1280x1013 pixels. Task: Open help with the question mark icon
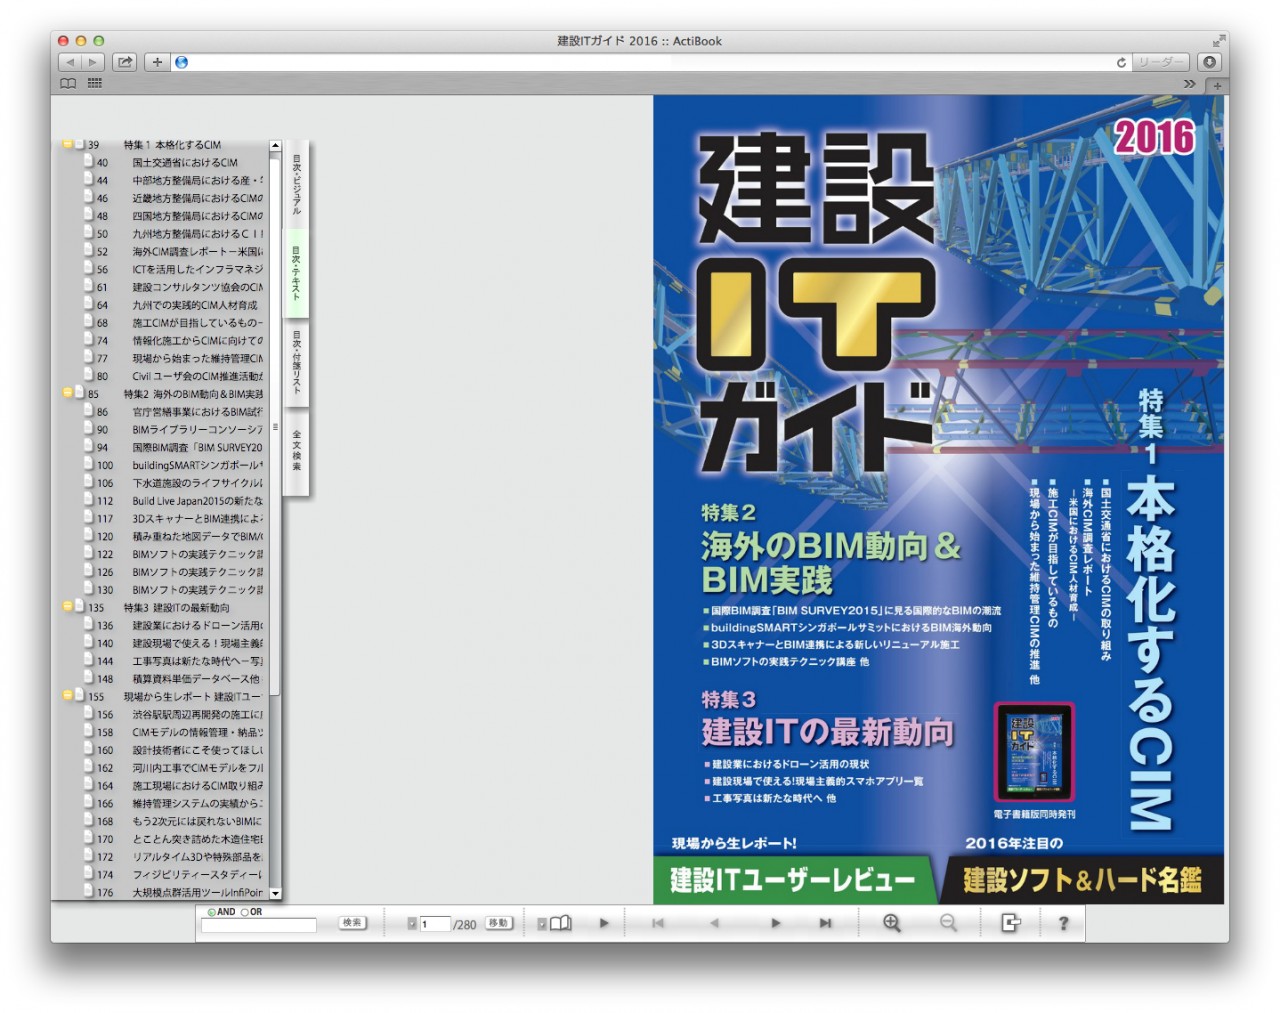tap(1063, 923)
